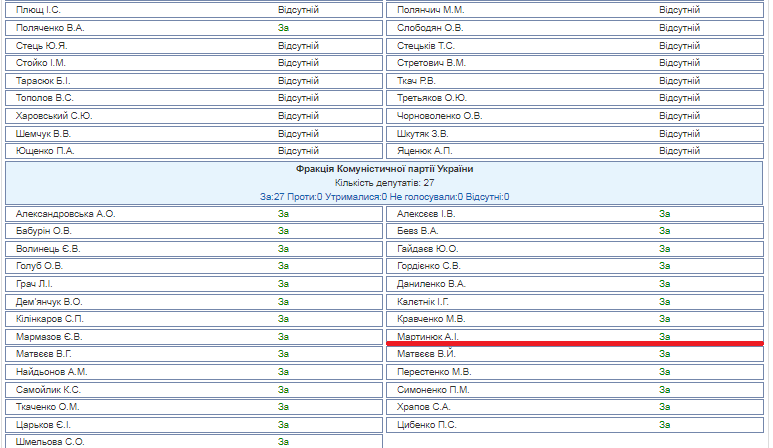773x448 pixels.
Task: Click the name Ющенко П.А.
Action: click(45, 151)
